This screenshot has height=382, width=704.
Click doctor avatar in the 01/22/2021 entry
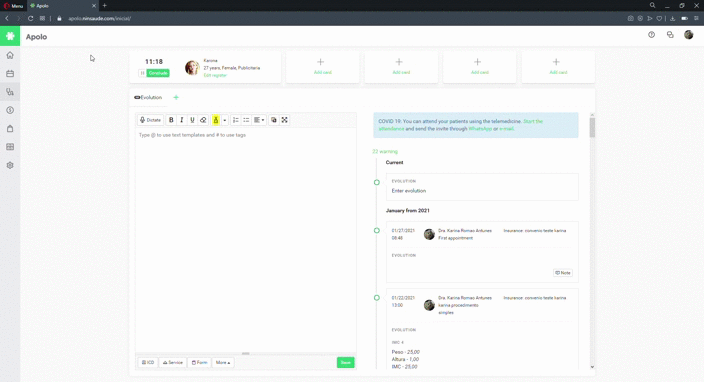click(429, 305)
